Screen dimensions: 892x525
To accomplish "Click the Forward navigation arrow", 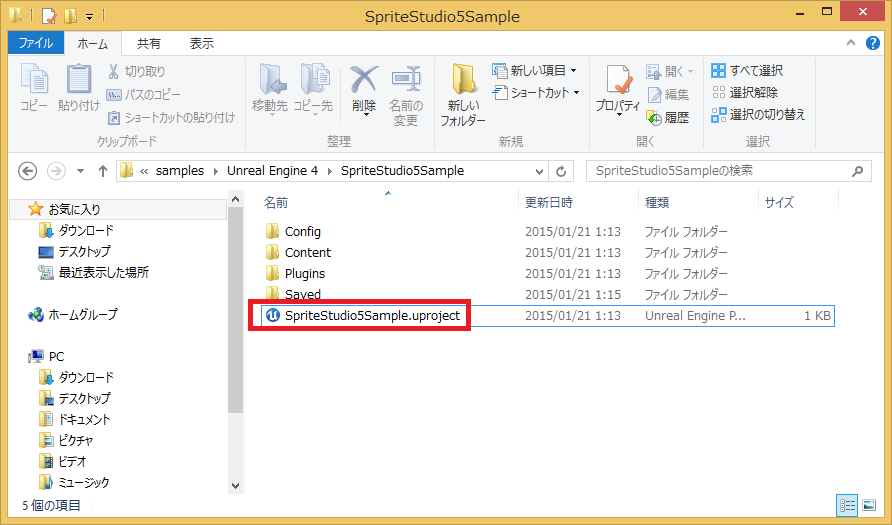I will tap(56, 171).
